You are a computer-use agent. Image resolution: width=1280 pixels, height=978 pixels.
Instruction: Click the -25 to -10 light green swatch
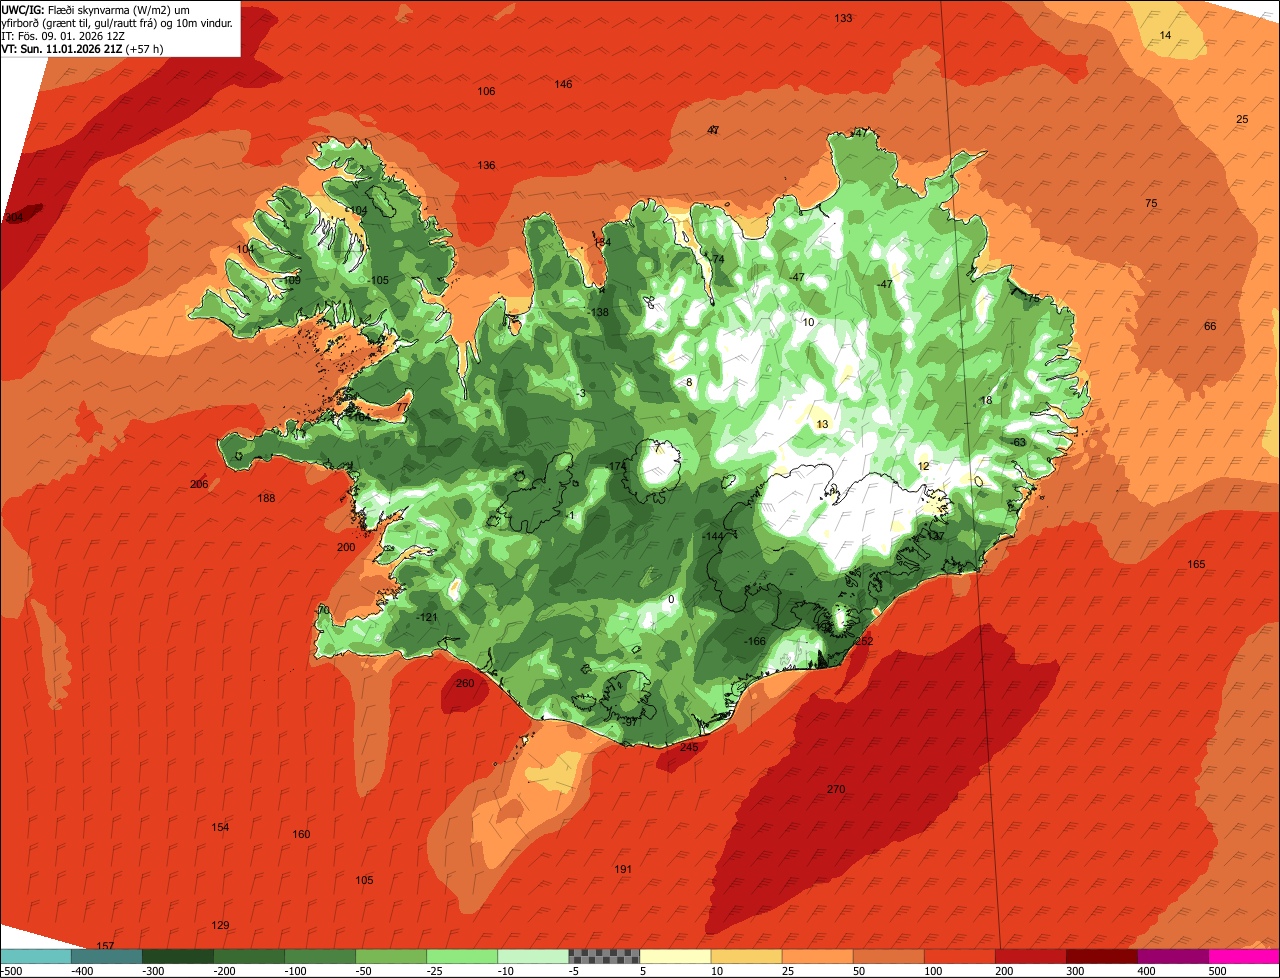461,956
